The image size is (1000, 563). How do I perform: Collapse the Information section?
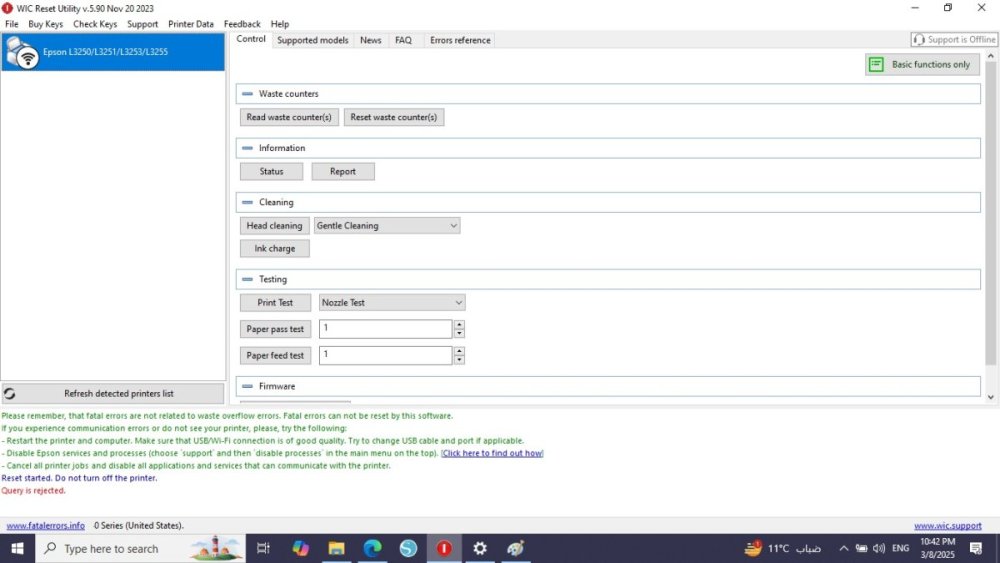tap(247, 148)
